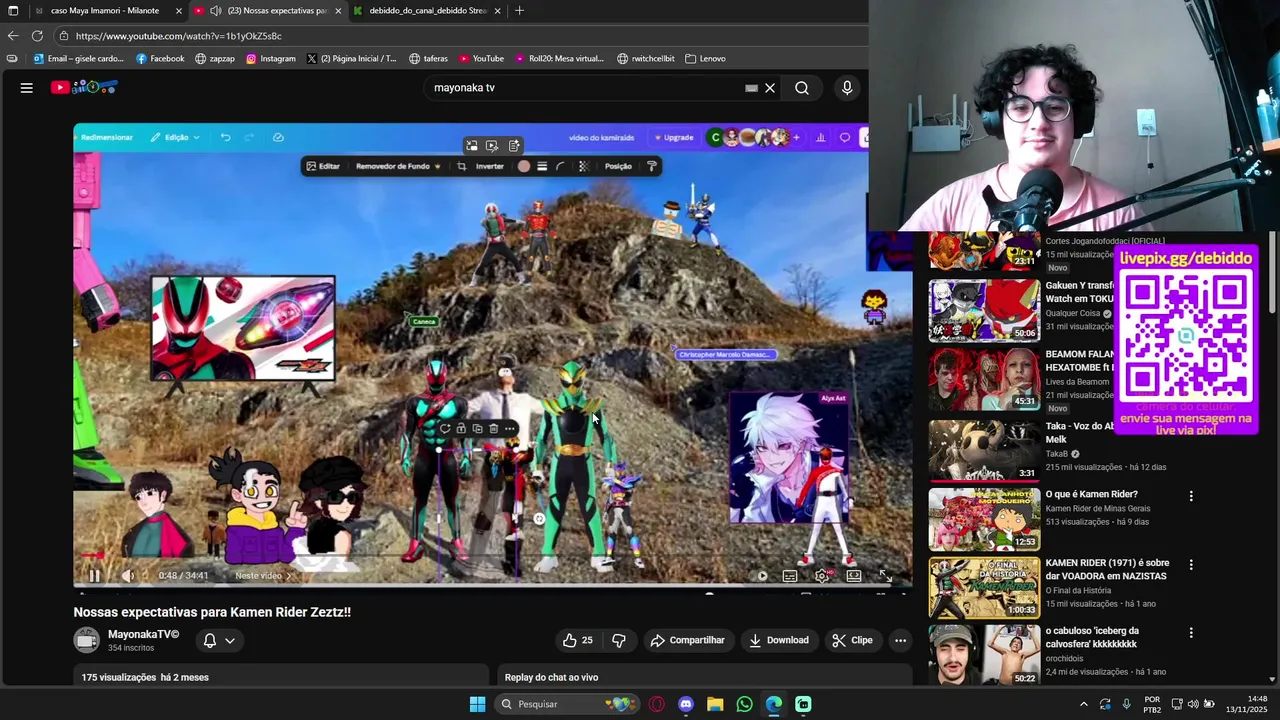Open a new browser tab
Image resolution: width=1280 pixels, height=720 pixels.
point(519,11)
